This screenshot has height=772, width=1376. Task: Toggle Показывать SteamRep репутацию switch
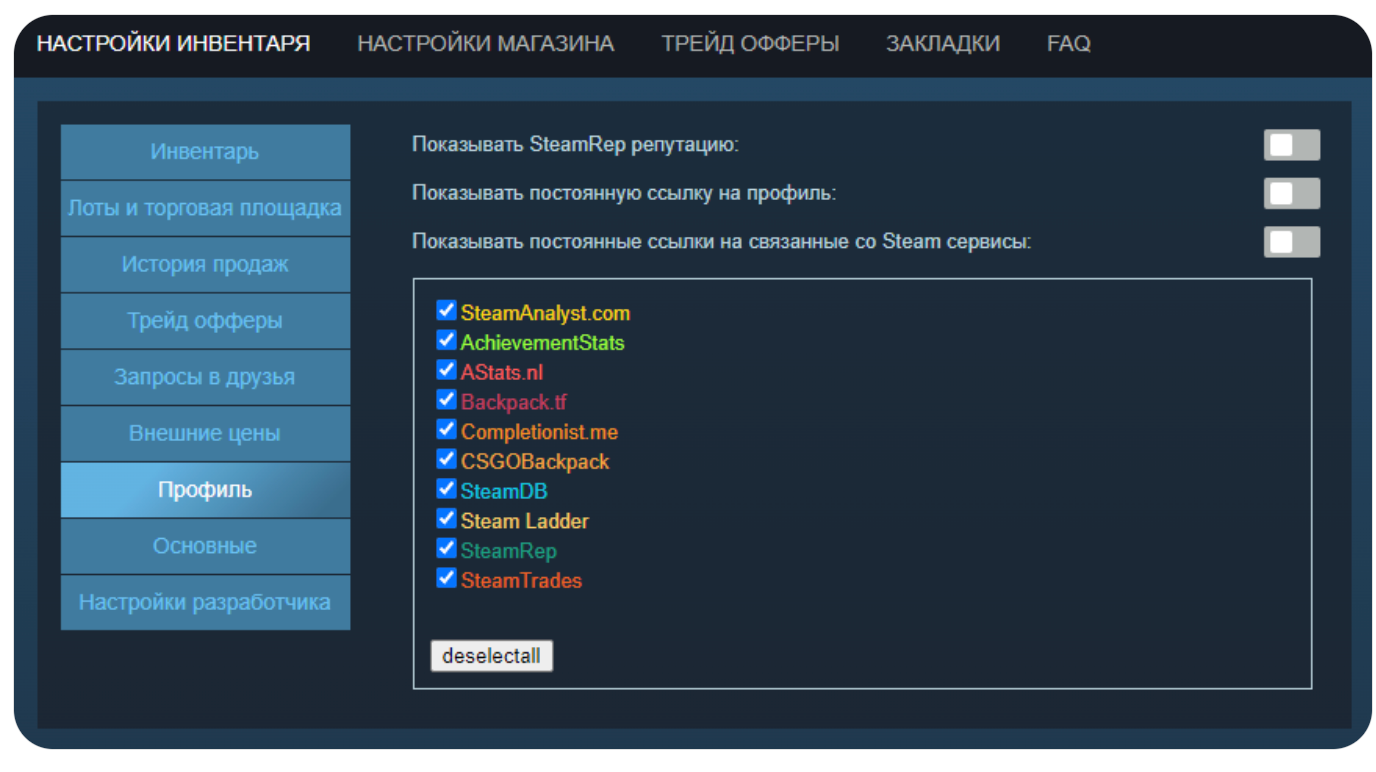point(1292,145)
